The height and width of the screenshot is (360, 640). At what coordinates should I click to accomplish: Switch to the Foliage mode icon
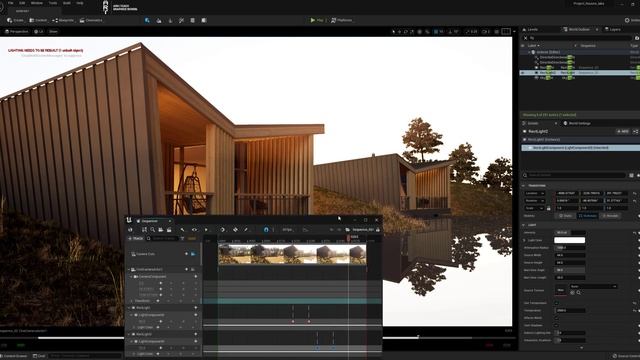170,20
